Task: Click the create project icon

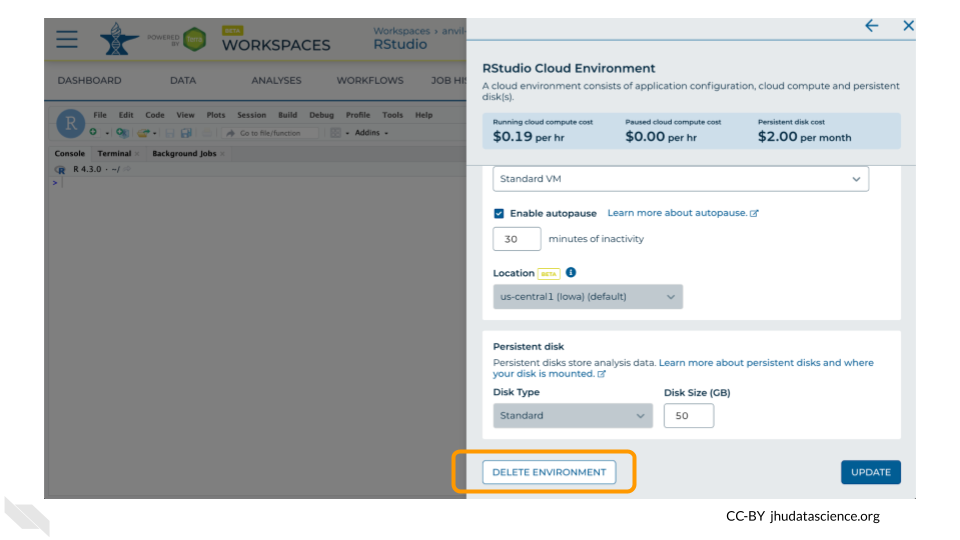Action: click(122, 133)
